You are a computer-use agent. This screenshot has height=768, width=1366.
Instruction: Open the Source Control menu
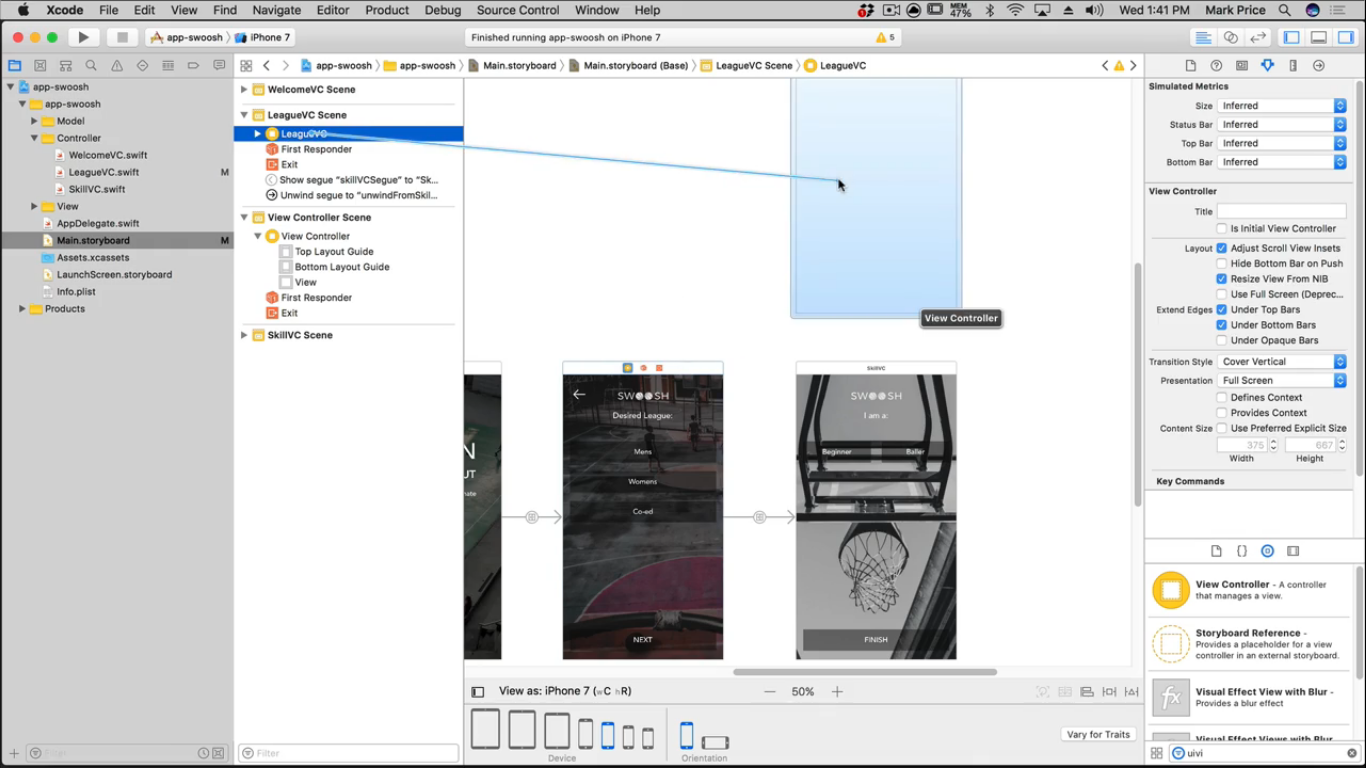pyautogui.click(x=517, y=10)
